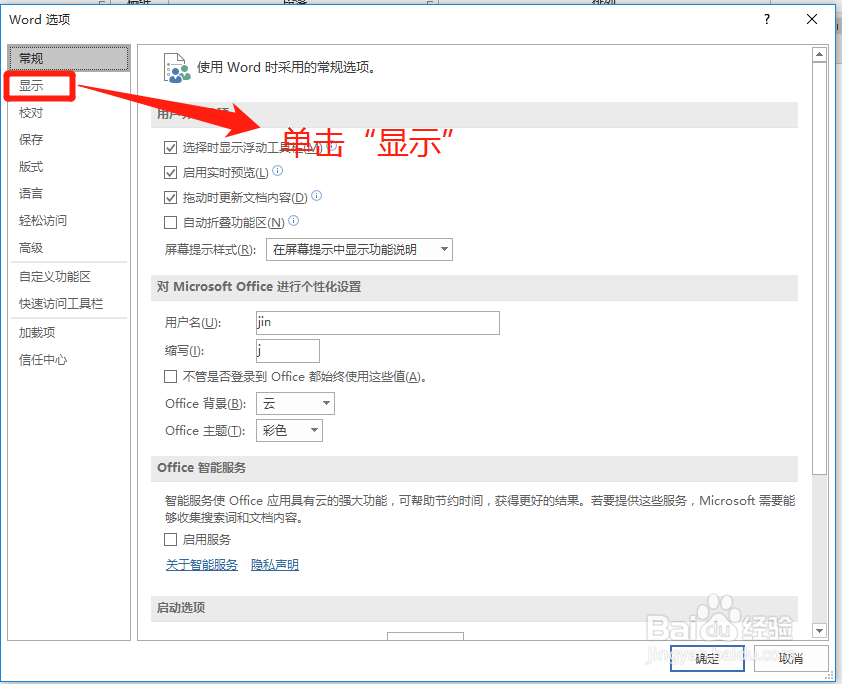Select the 常规 category
The width and height of the screenshot is (842, 684).
coord(69,58)
